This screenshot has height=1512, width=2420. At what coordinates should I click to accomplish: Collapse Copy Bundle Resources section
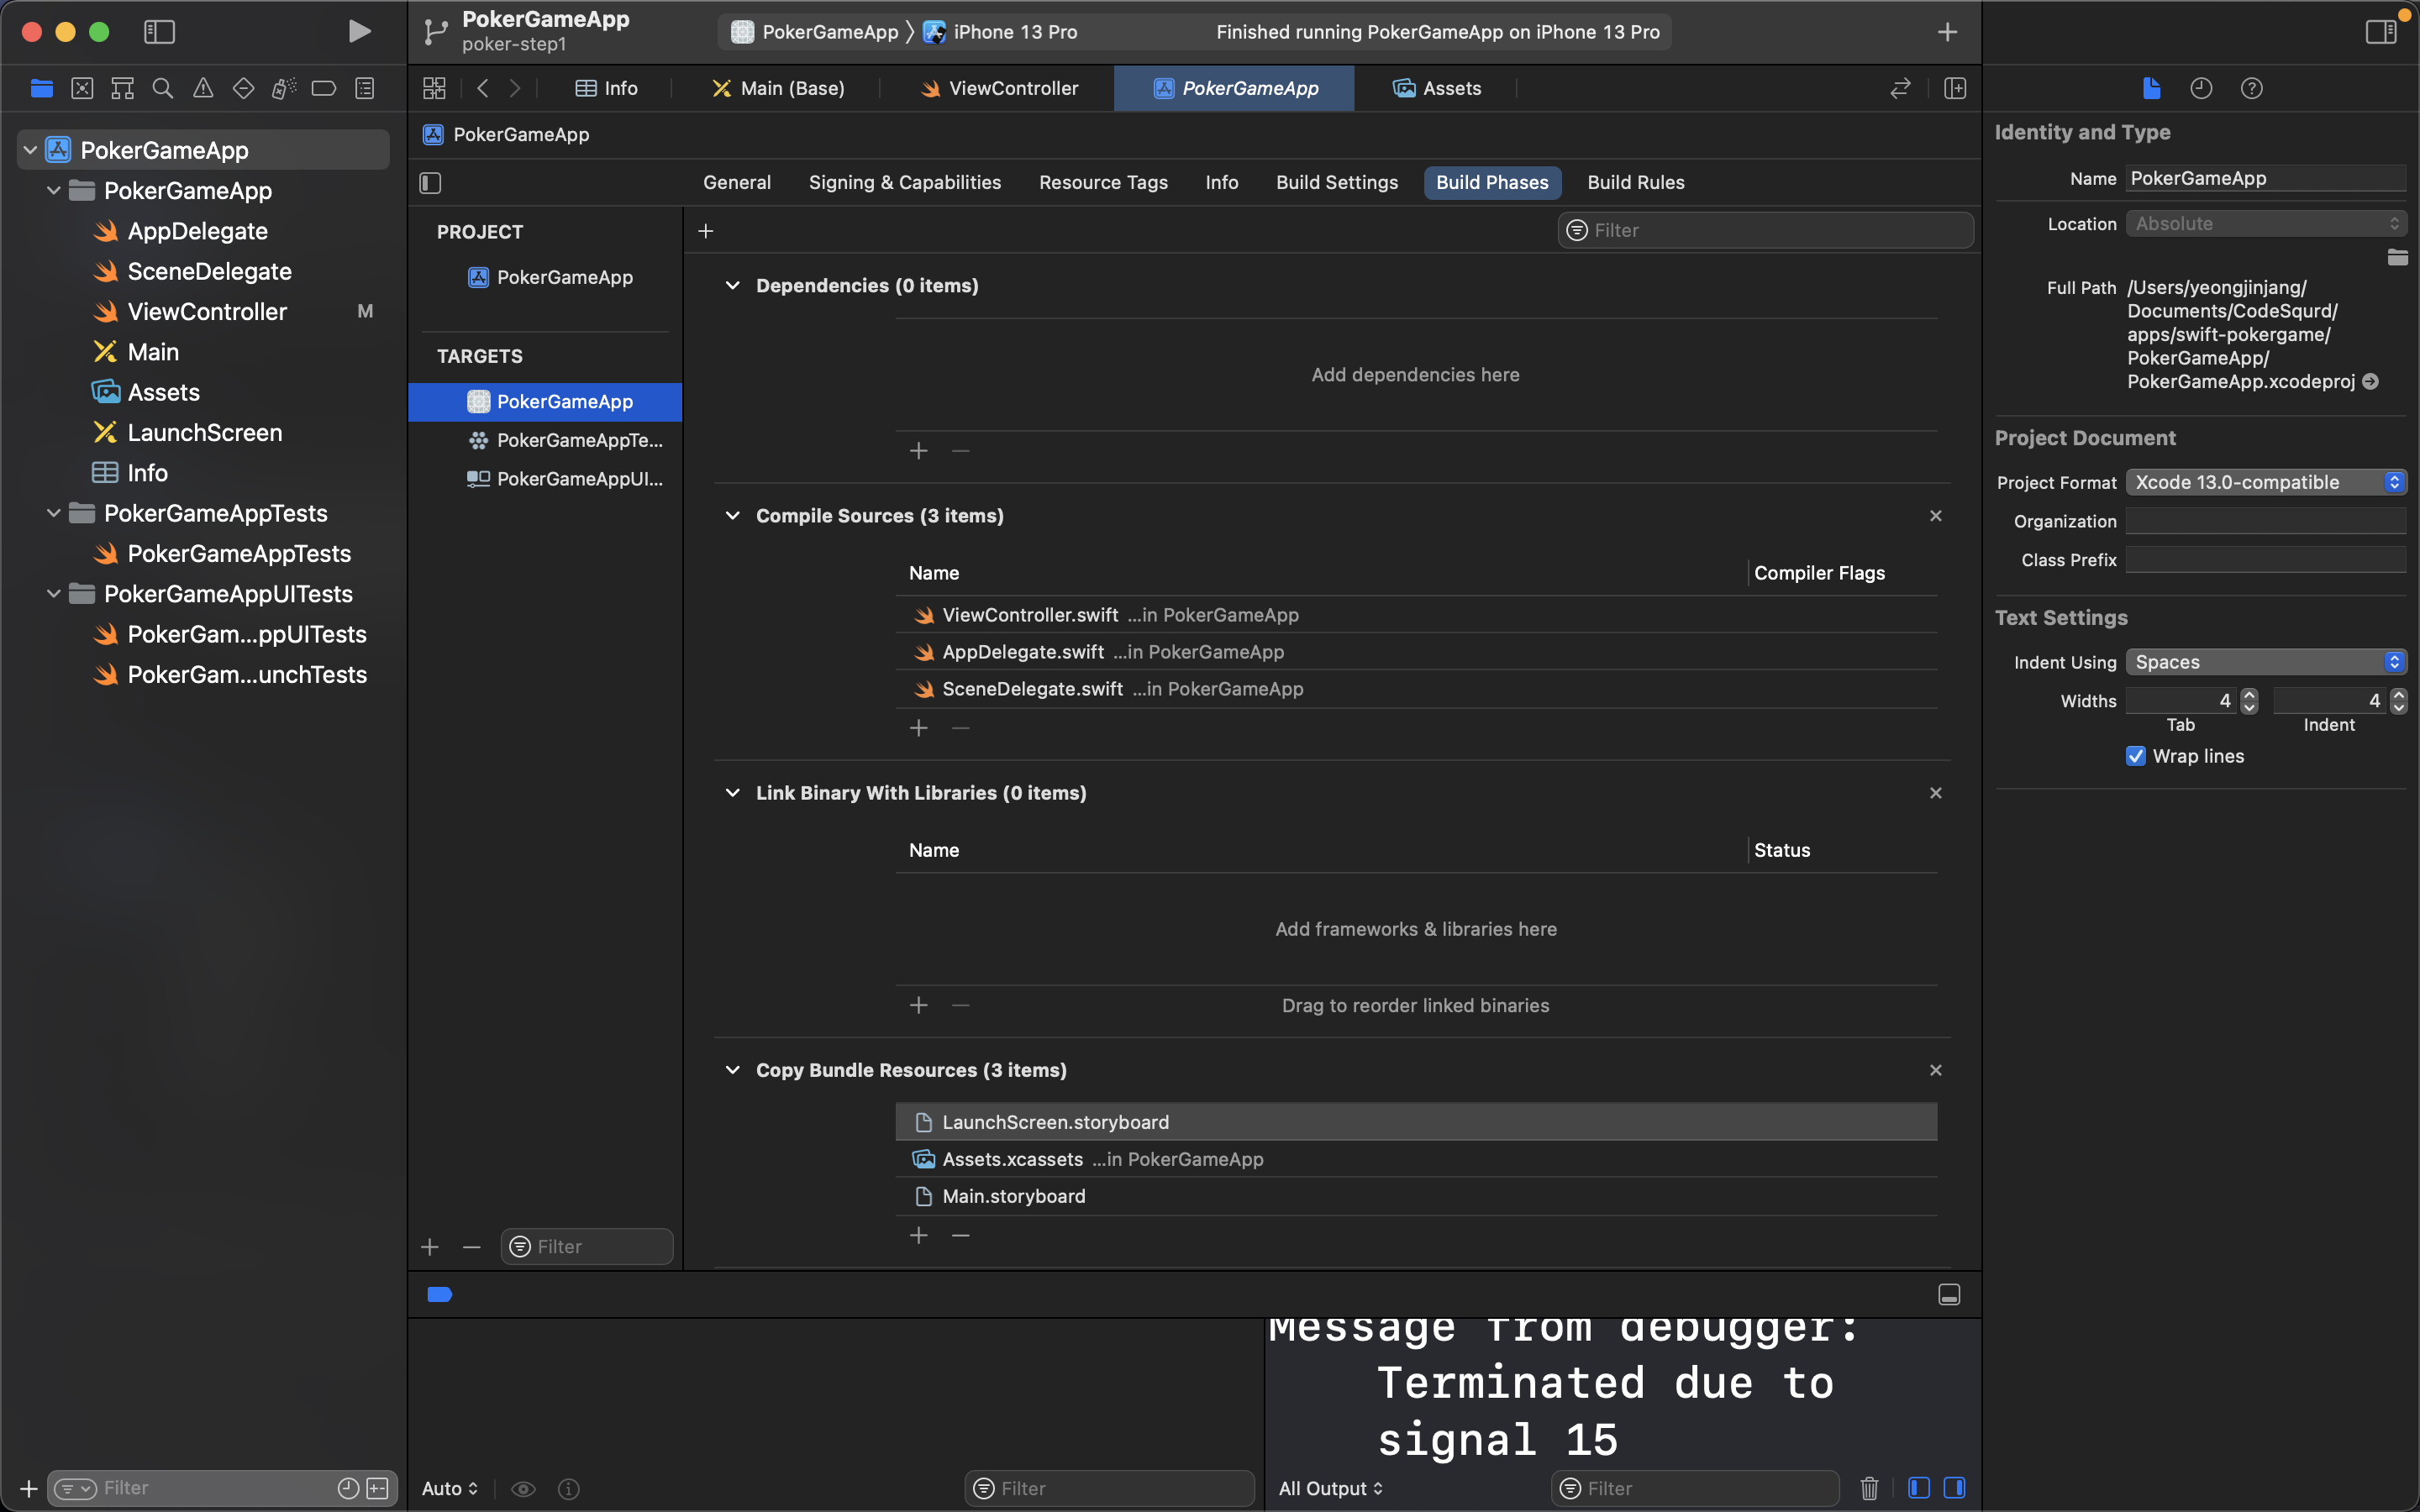(x=732, y=1070)
